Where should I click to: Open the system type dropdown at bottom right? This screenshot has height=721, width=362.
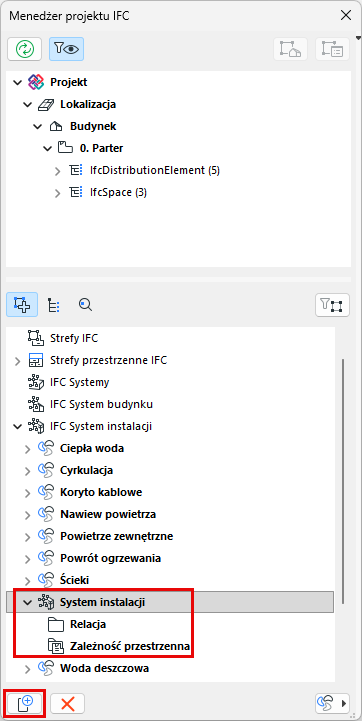[332, 703]
